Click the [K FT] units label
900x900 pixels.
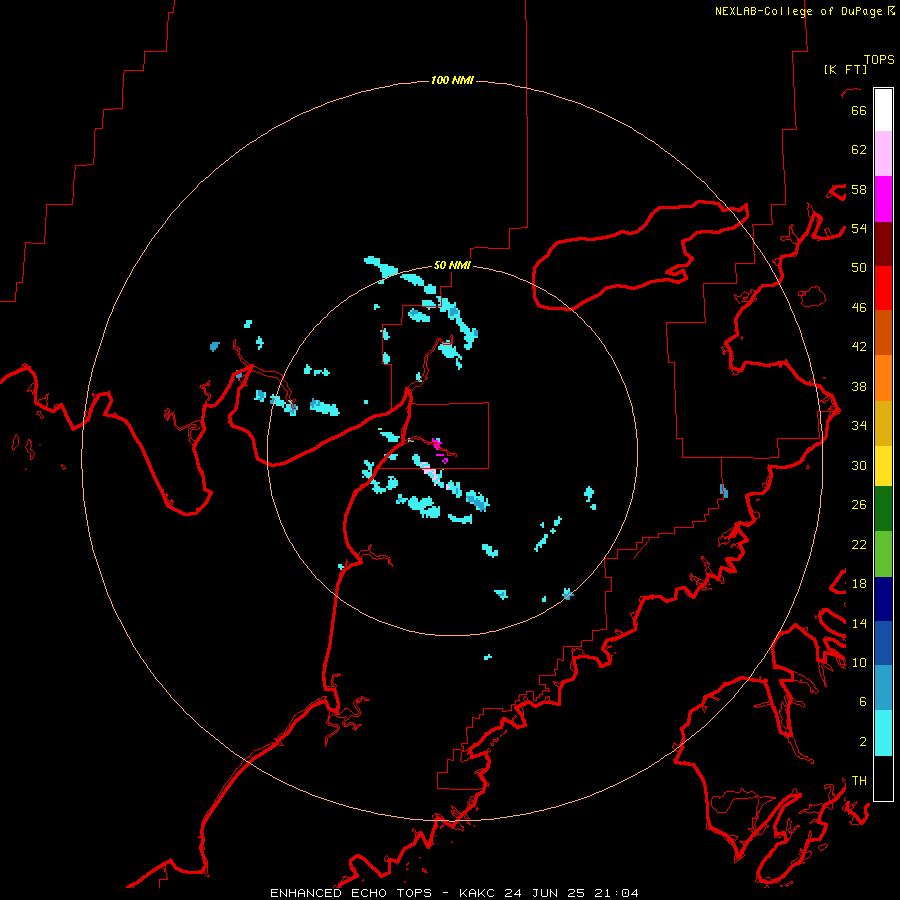point(845,69)
